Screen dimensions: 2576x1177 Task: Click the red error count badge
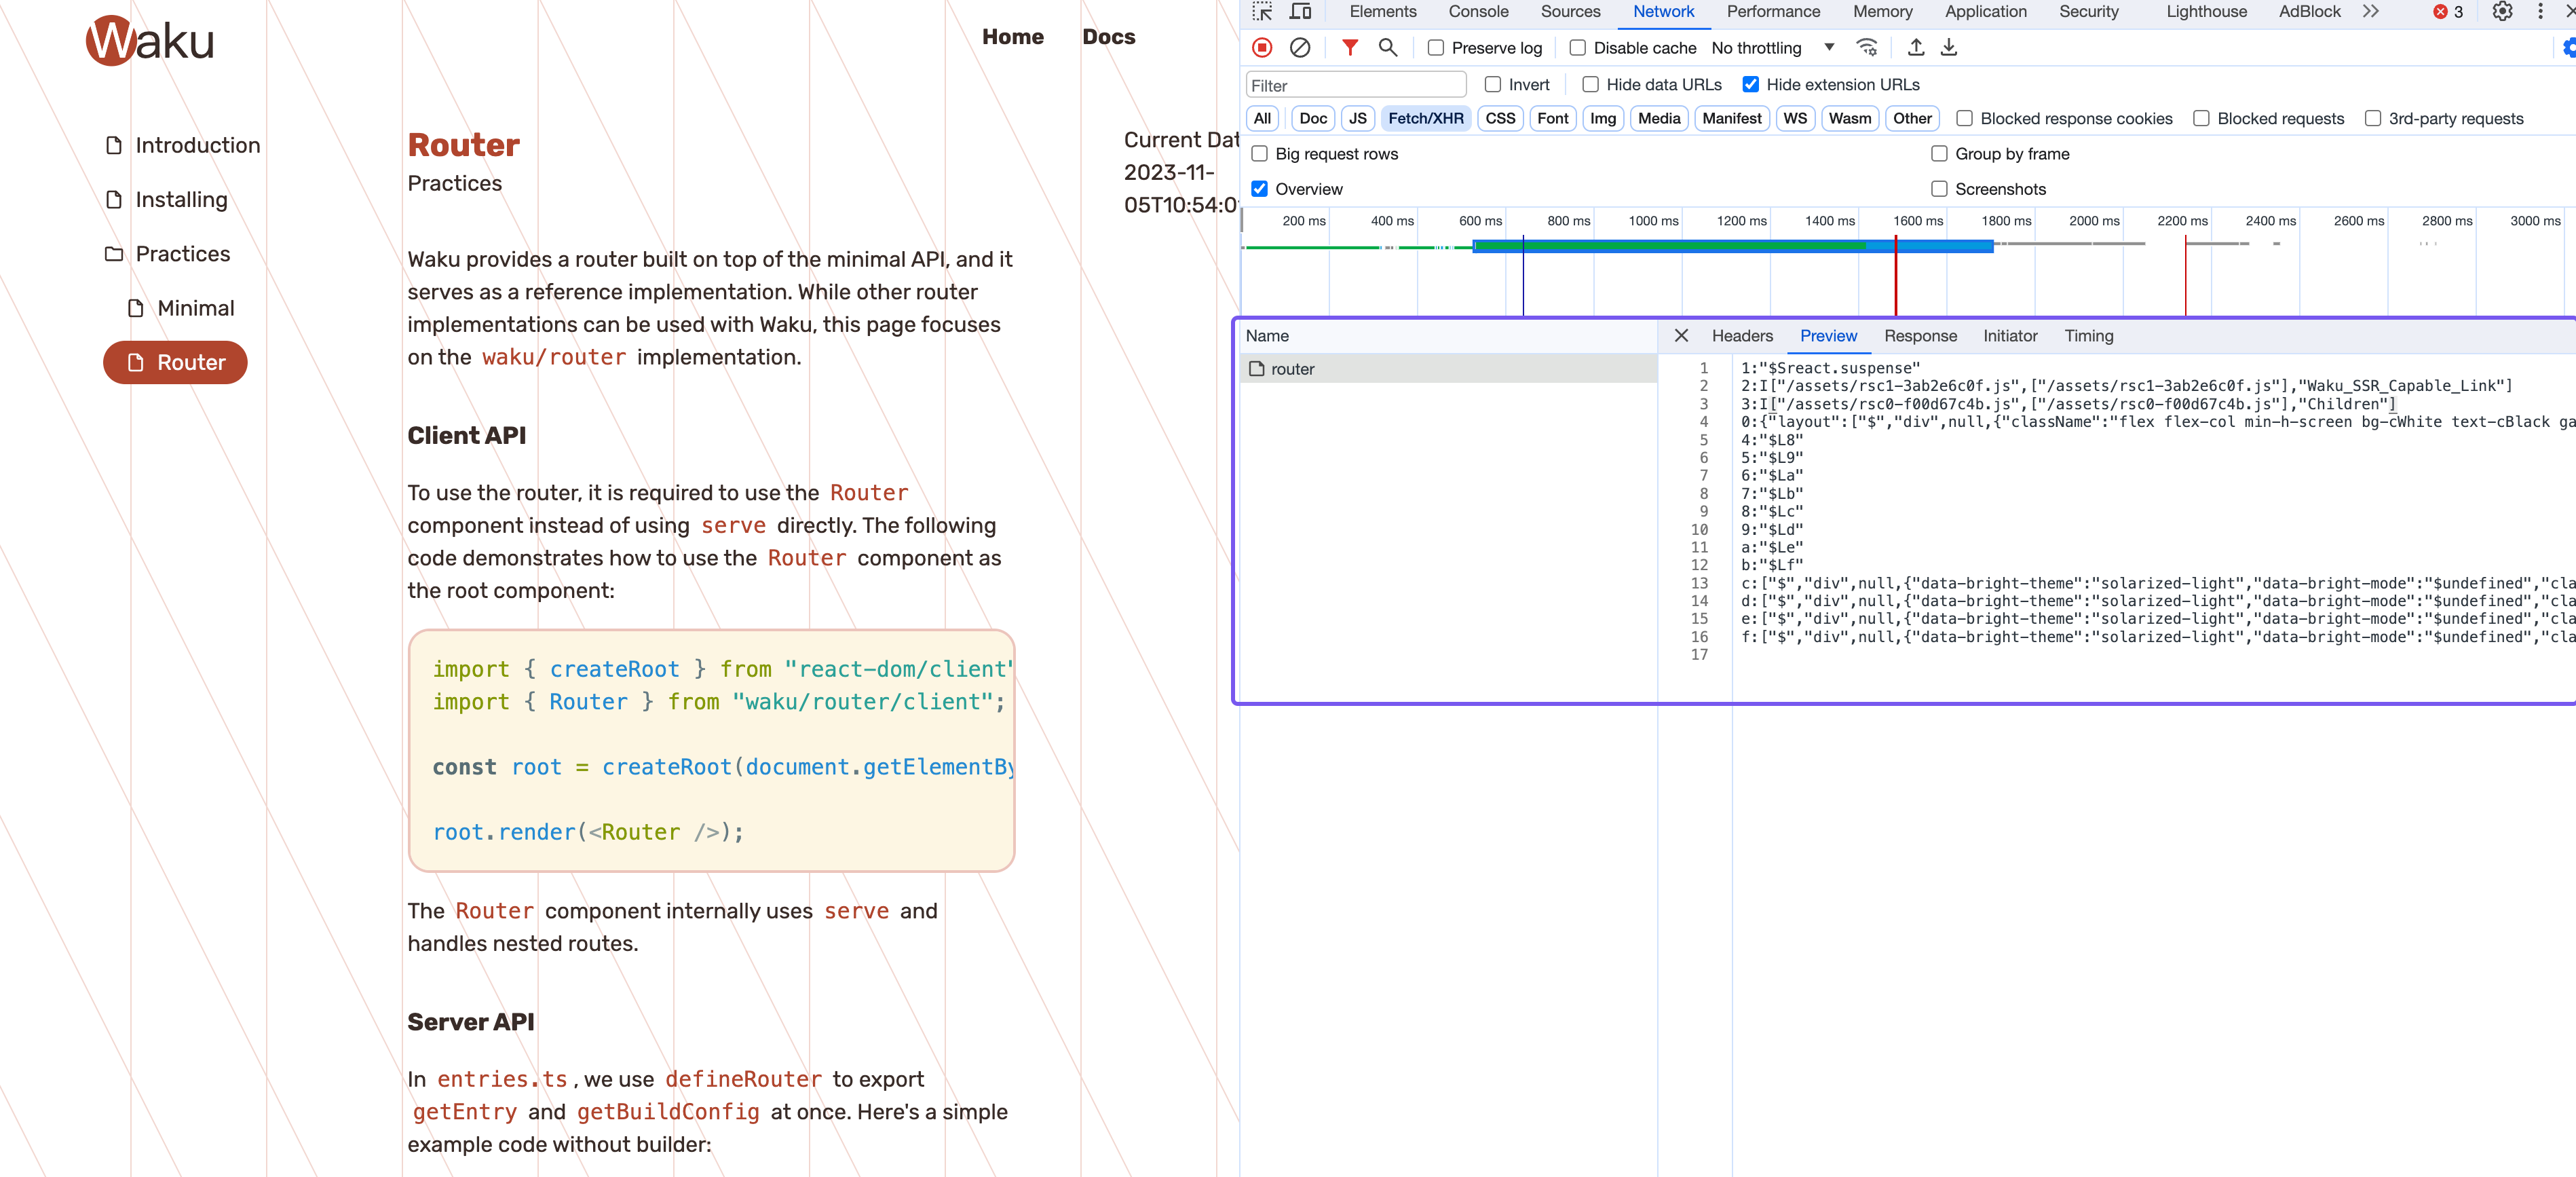tap(2447, 12)
